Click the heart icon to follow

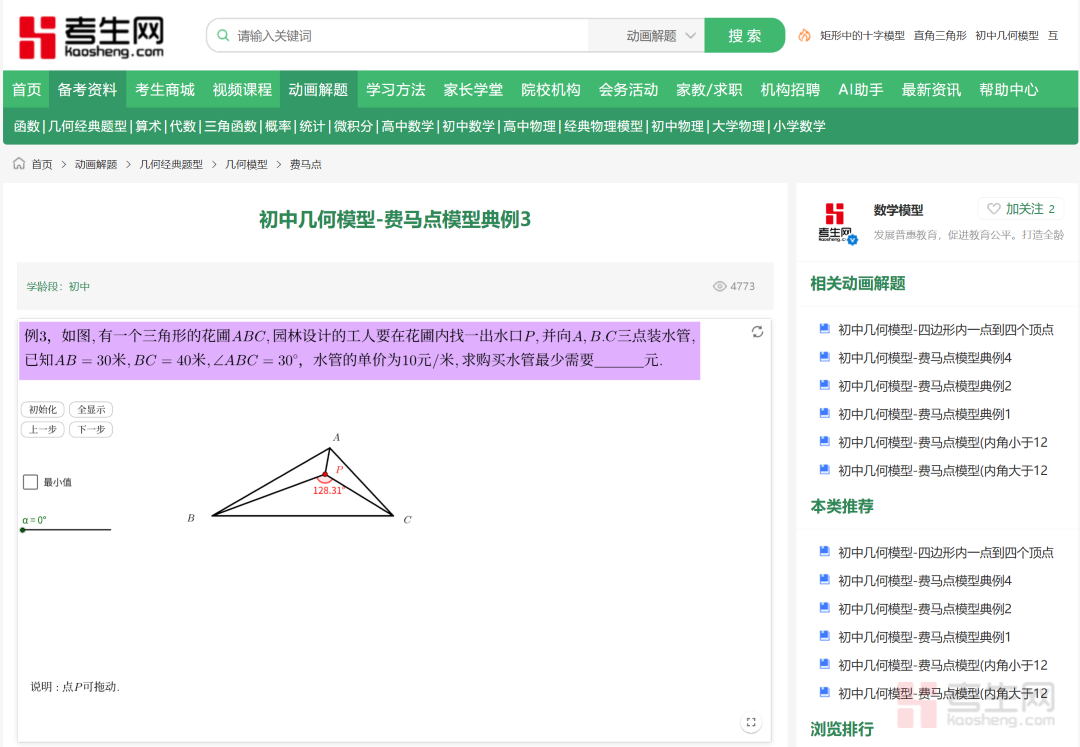point(993,209)
